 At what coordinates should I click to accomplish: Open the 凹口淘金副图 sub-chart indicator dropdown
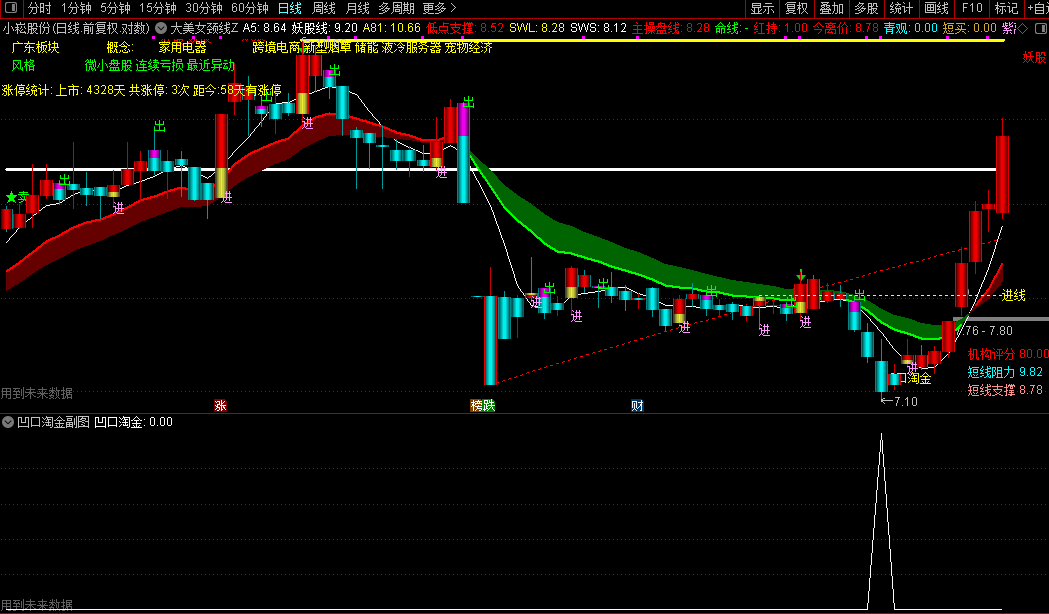(8, 422)
